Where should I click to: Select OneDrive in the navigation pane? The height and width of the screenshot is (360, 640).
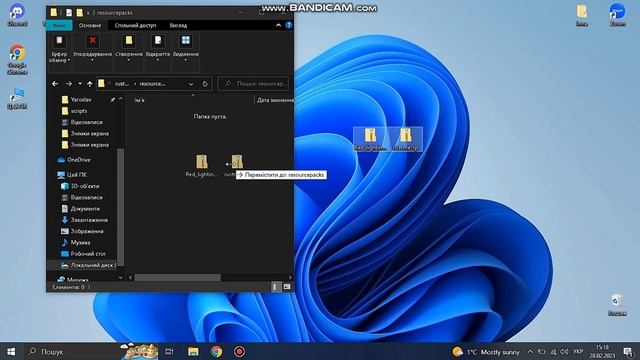coord(78,160)
